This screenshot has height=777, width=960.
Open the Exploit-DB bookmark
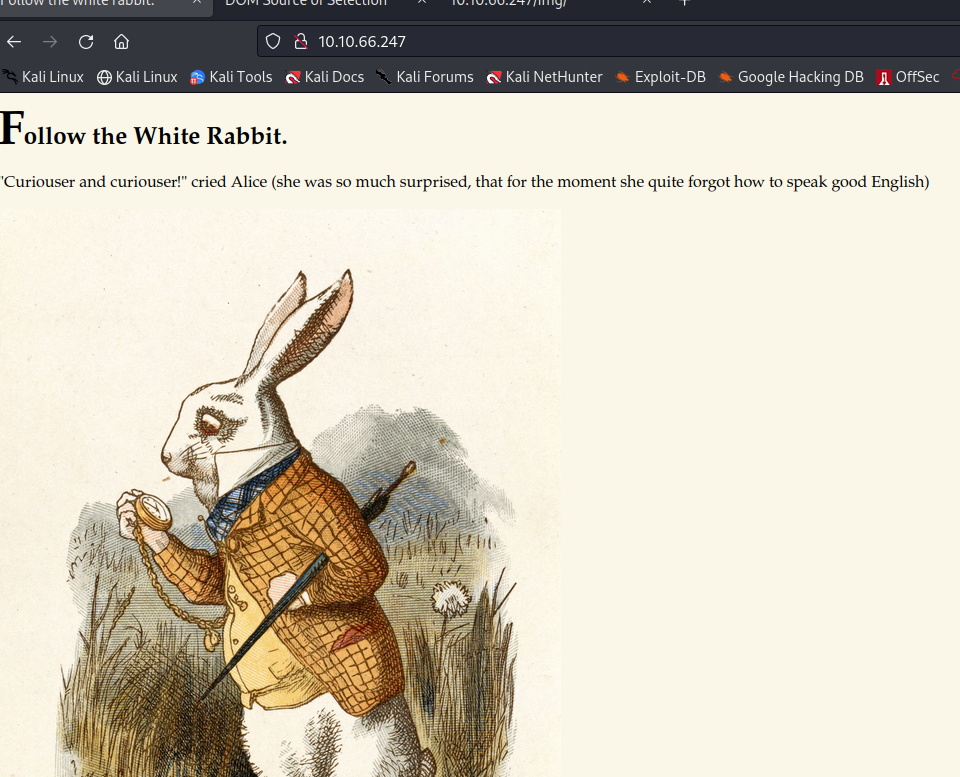(660, 77)
